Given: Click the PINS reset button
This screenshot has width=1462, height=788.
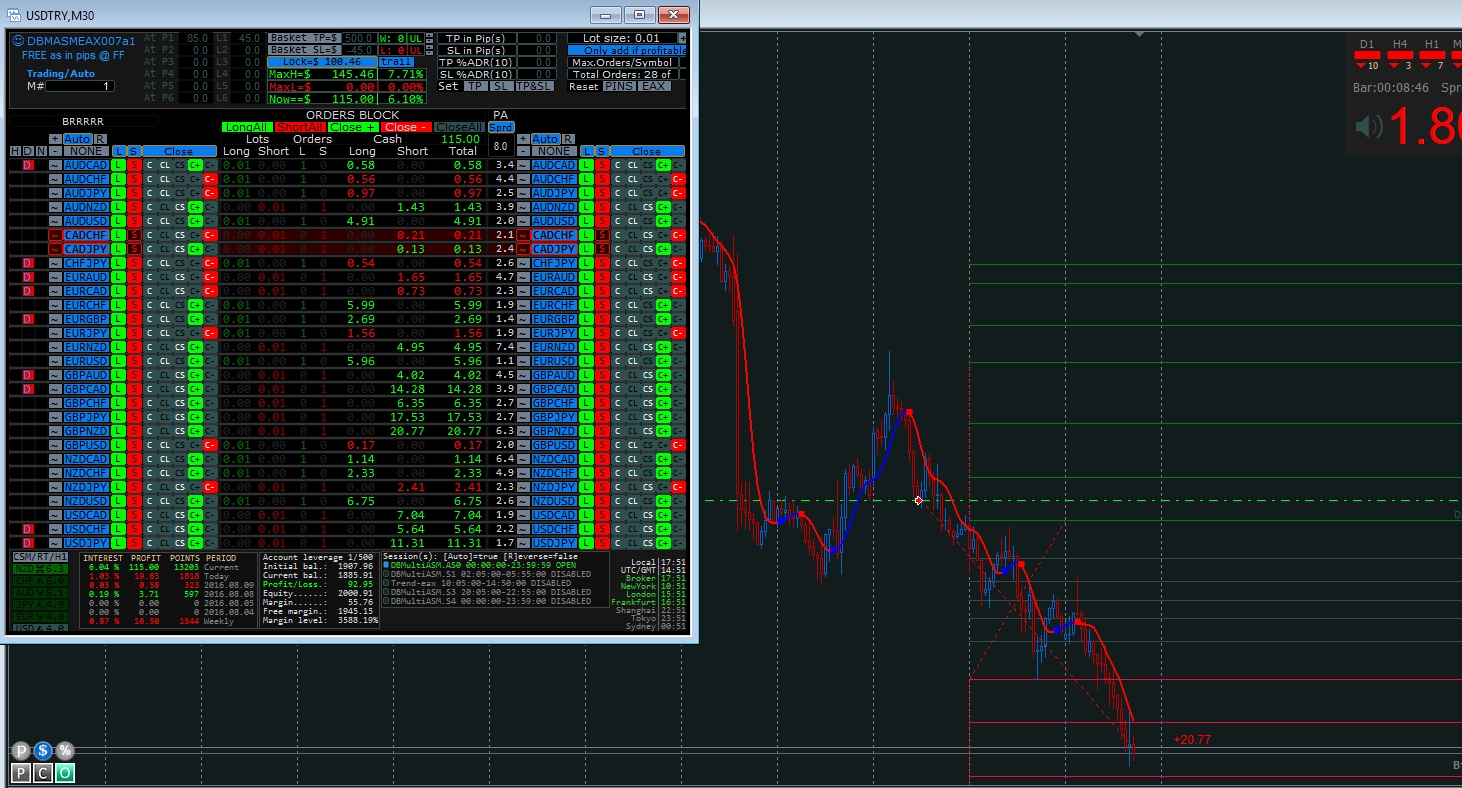Looking at the screenshot, I should [x=619, y=86].
